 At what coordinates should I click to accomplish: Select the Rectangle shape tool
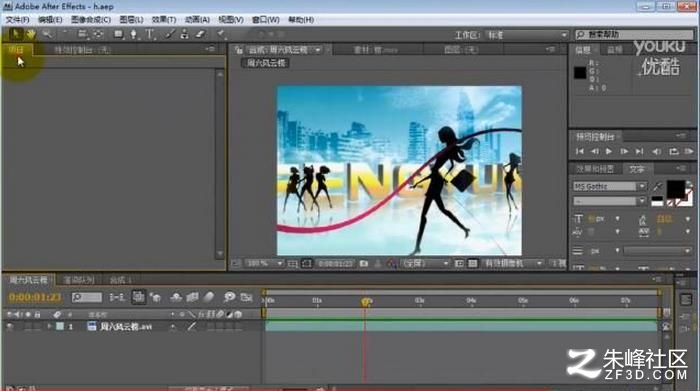point(118,34)
